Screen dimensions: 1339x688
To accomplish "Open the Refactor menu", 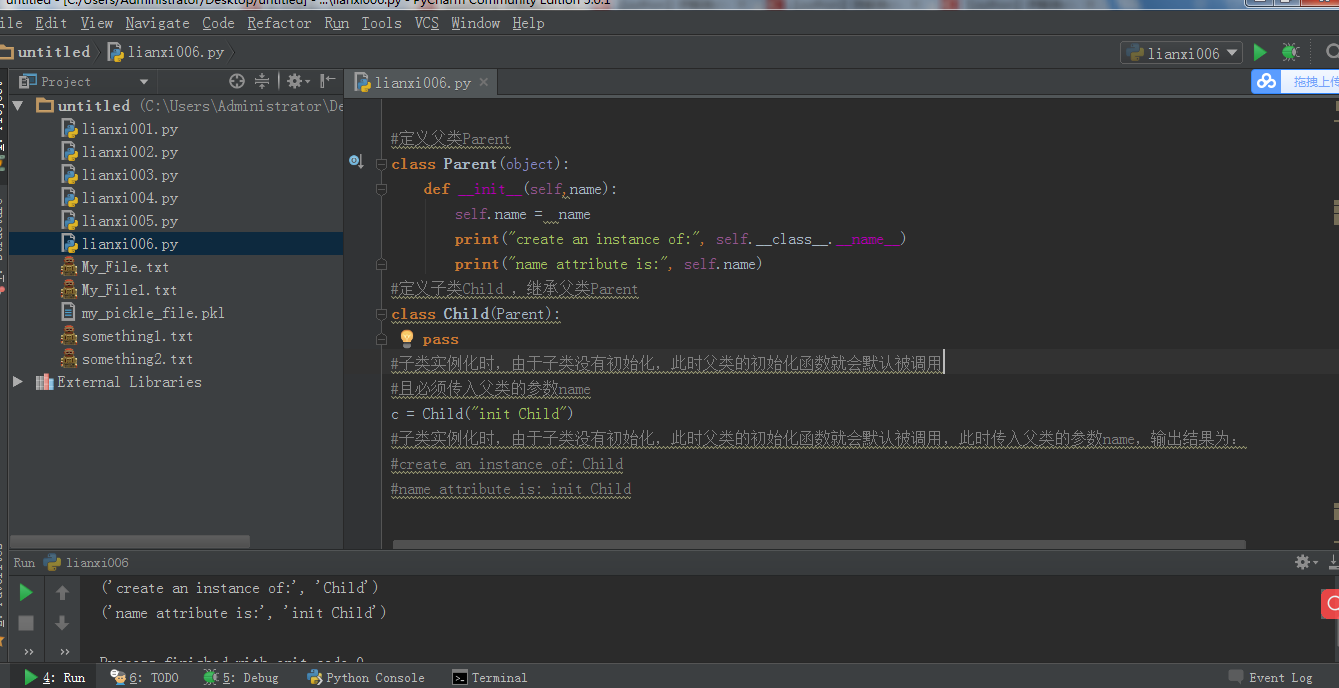I will (x=279, y=23).
